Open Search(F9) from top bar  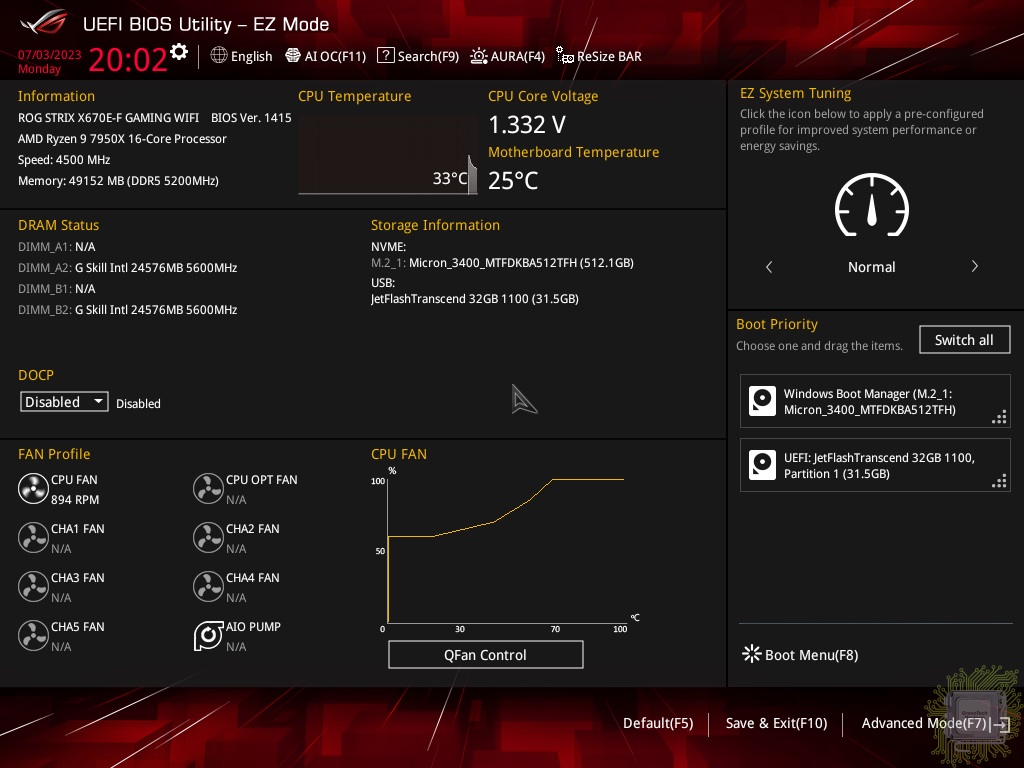418,56
